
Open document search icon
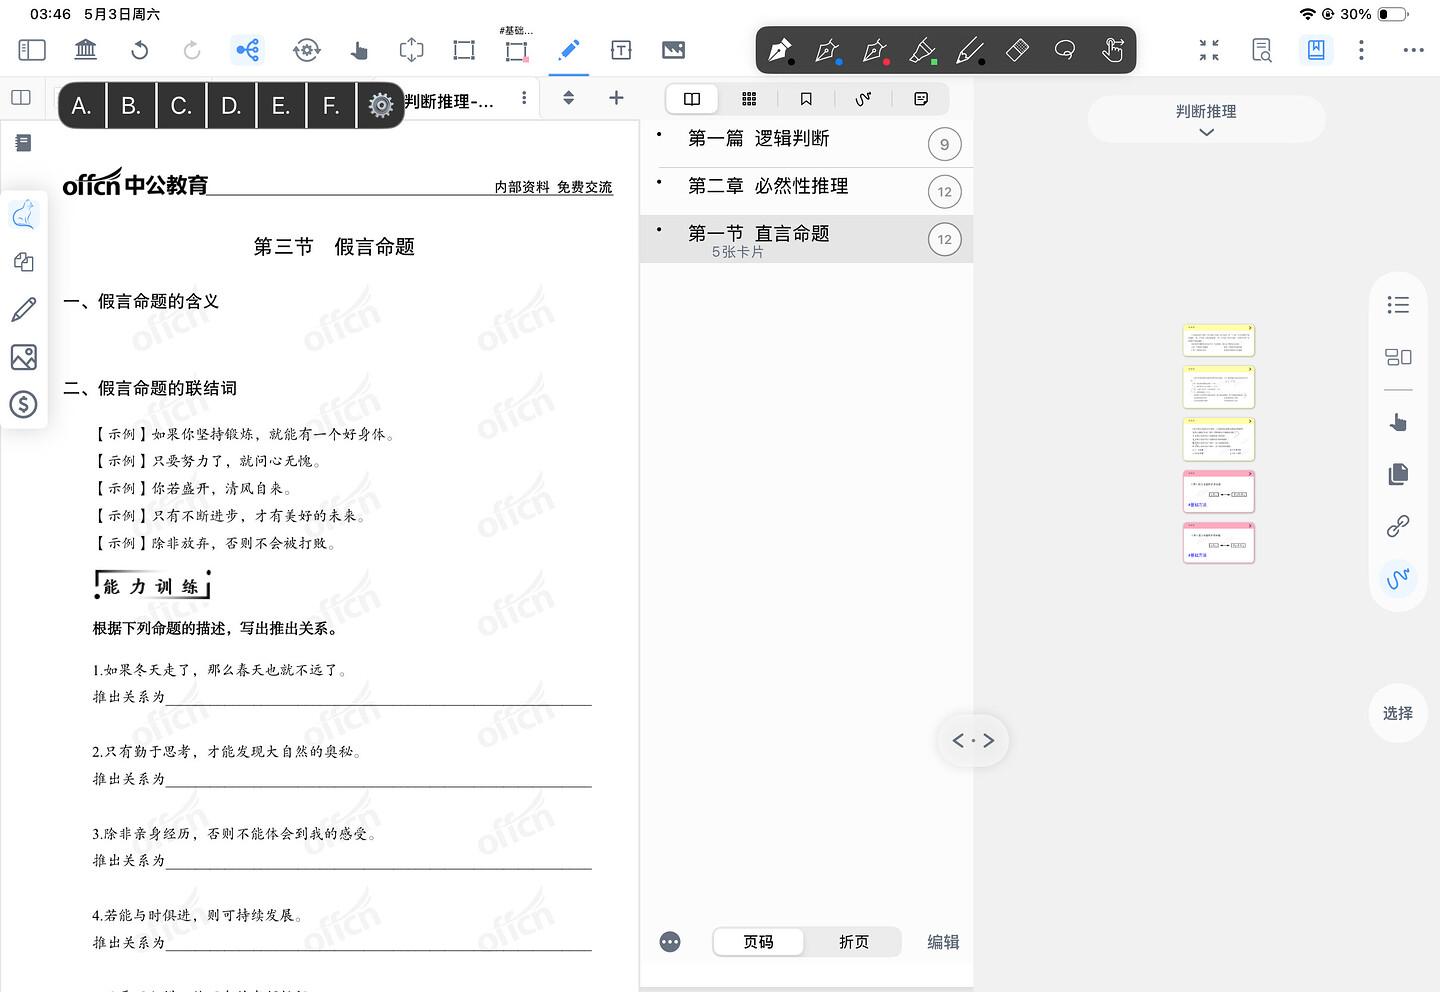click(1262, 50)
